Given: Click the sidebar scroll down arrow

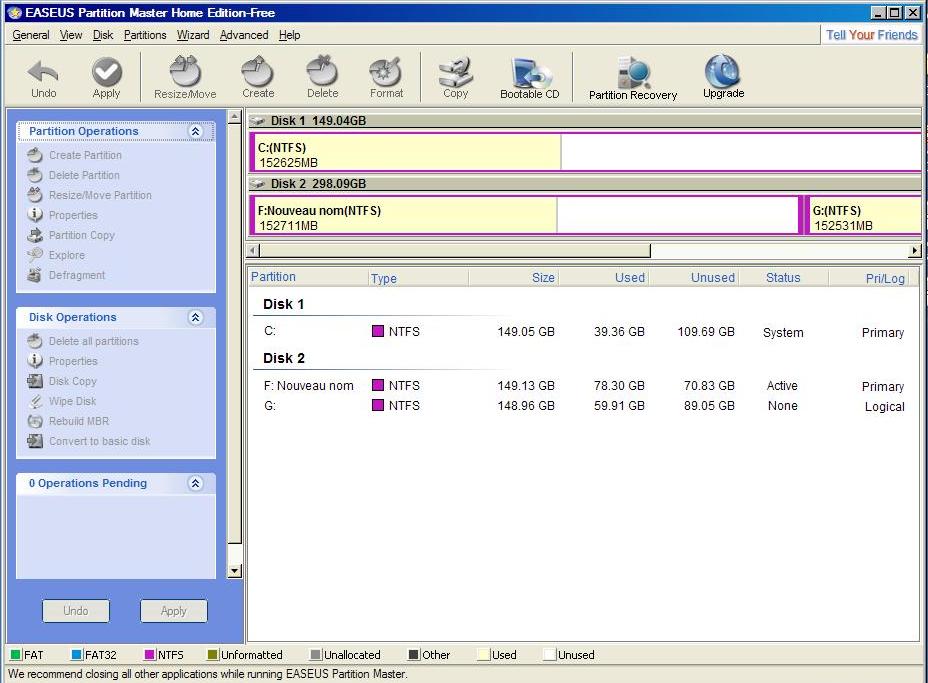Looking at the screenshot, I should click(234, 571).
